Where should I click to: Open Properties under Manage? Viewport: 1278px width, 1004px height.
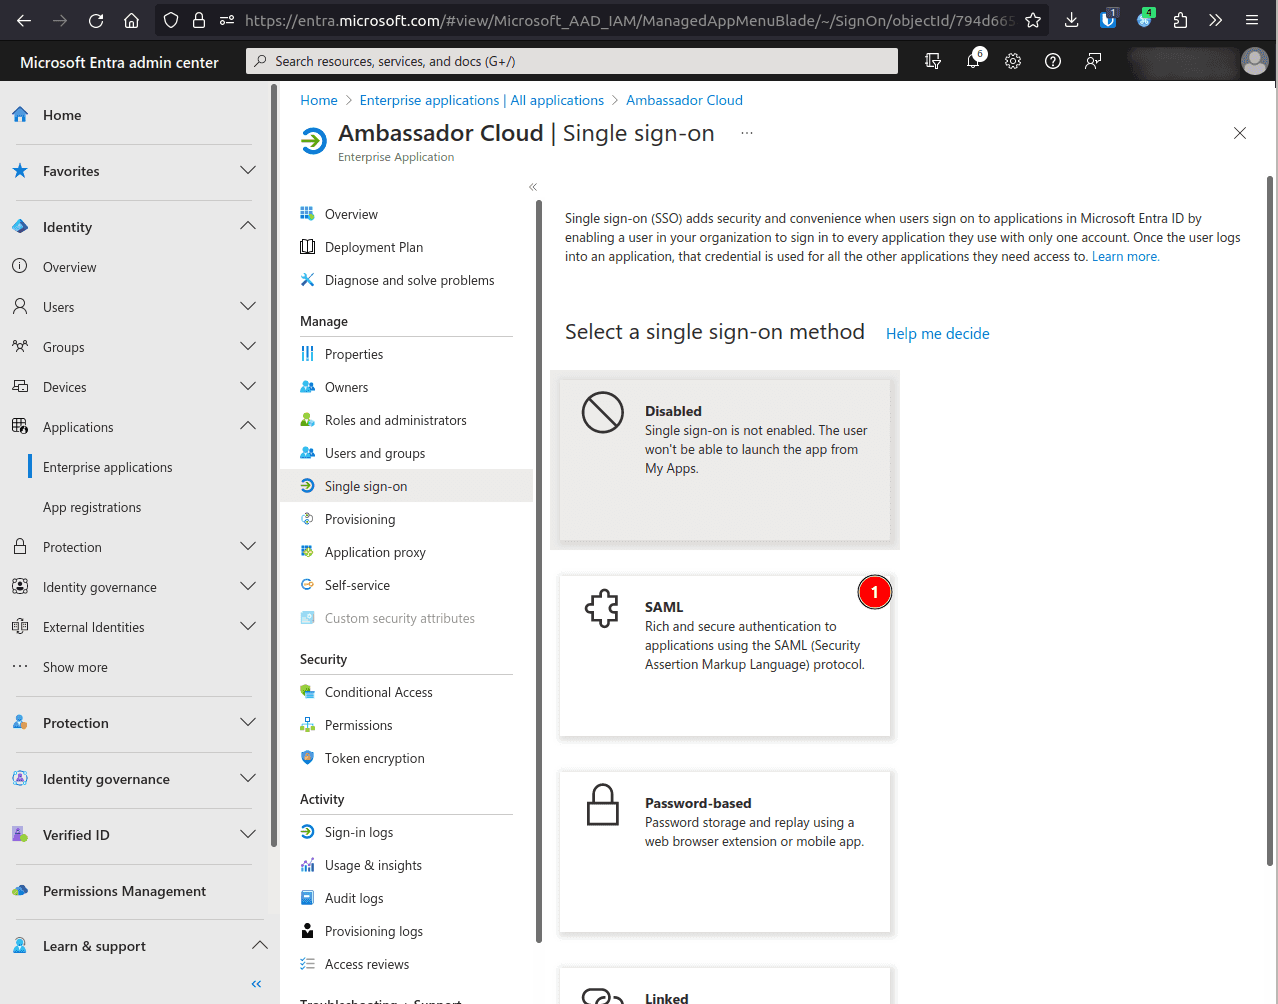(x=354, y=354)
